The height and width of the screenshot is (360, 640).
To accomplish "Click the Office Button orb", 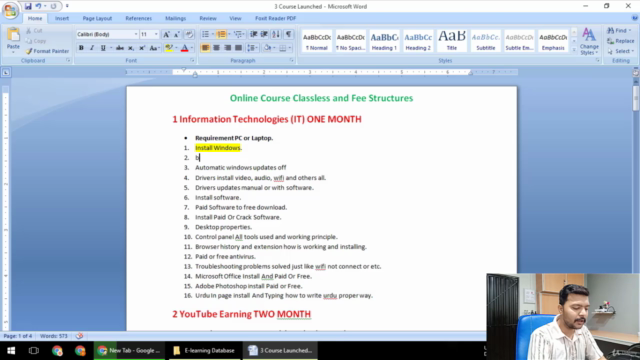I will coord(10,10).
